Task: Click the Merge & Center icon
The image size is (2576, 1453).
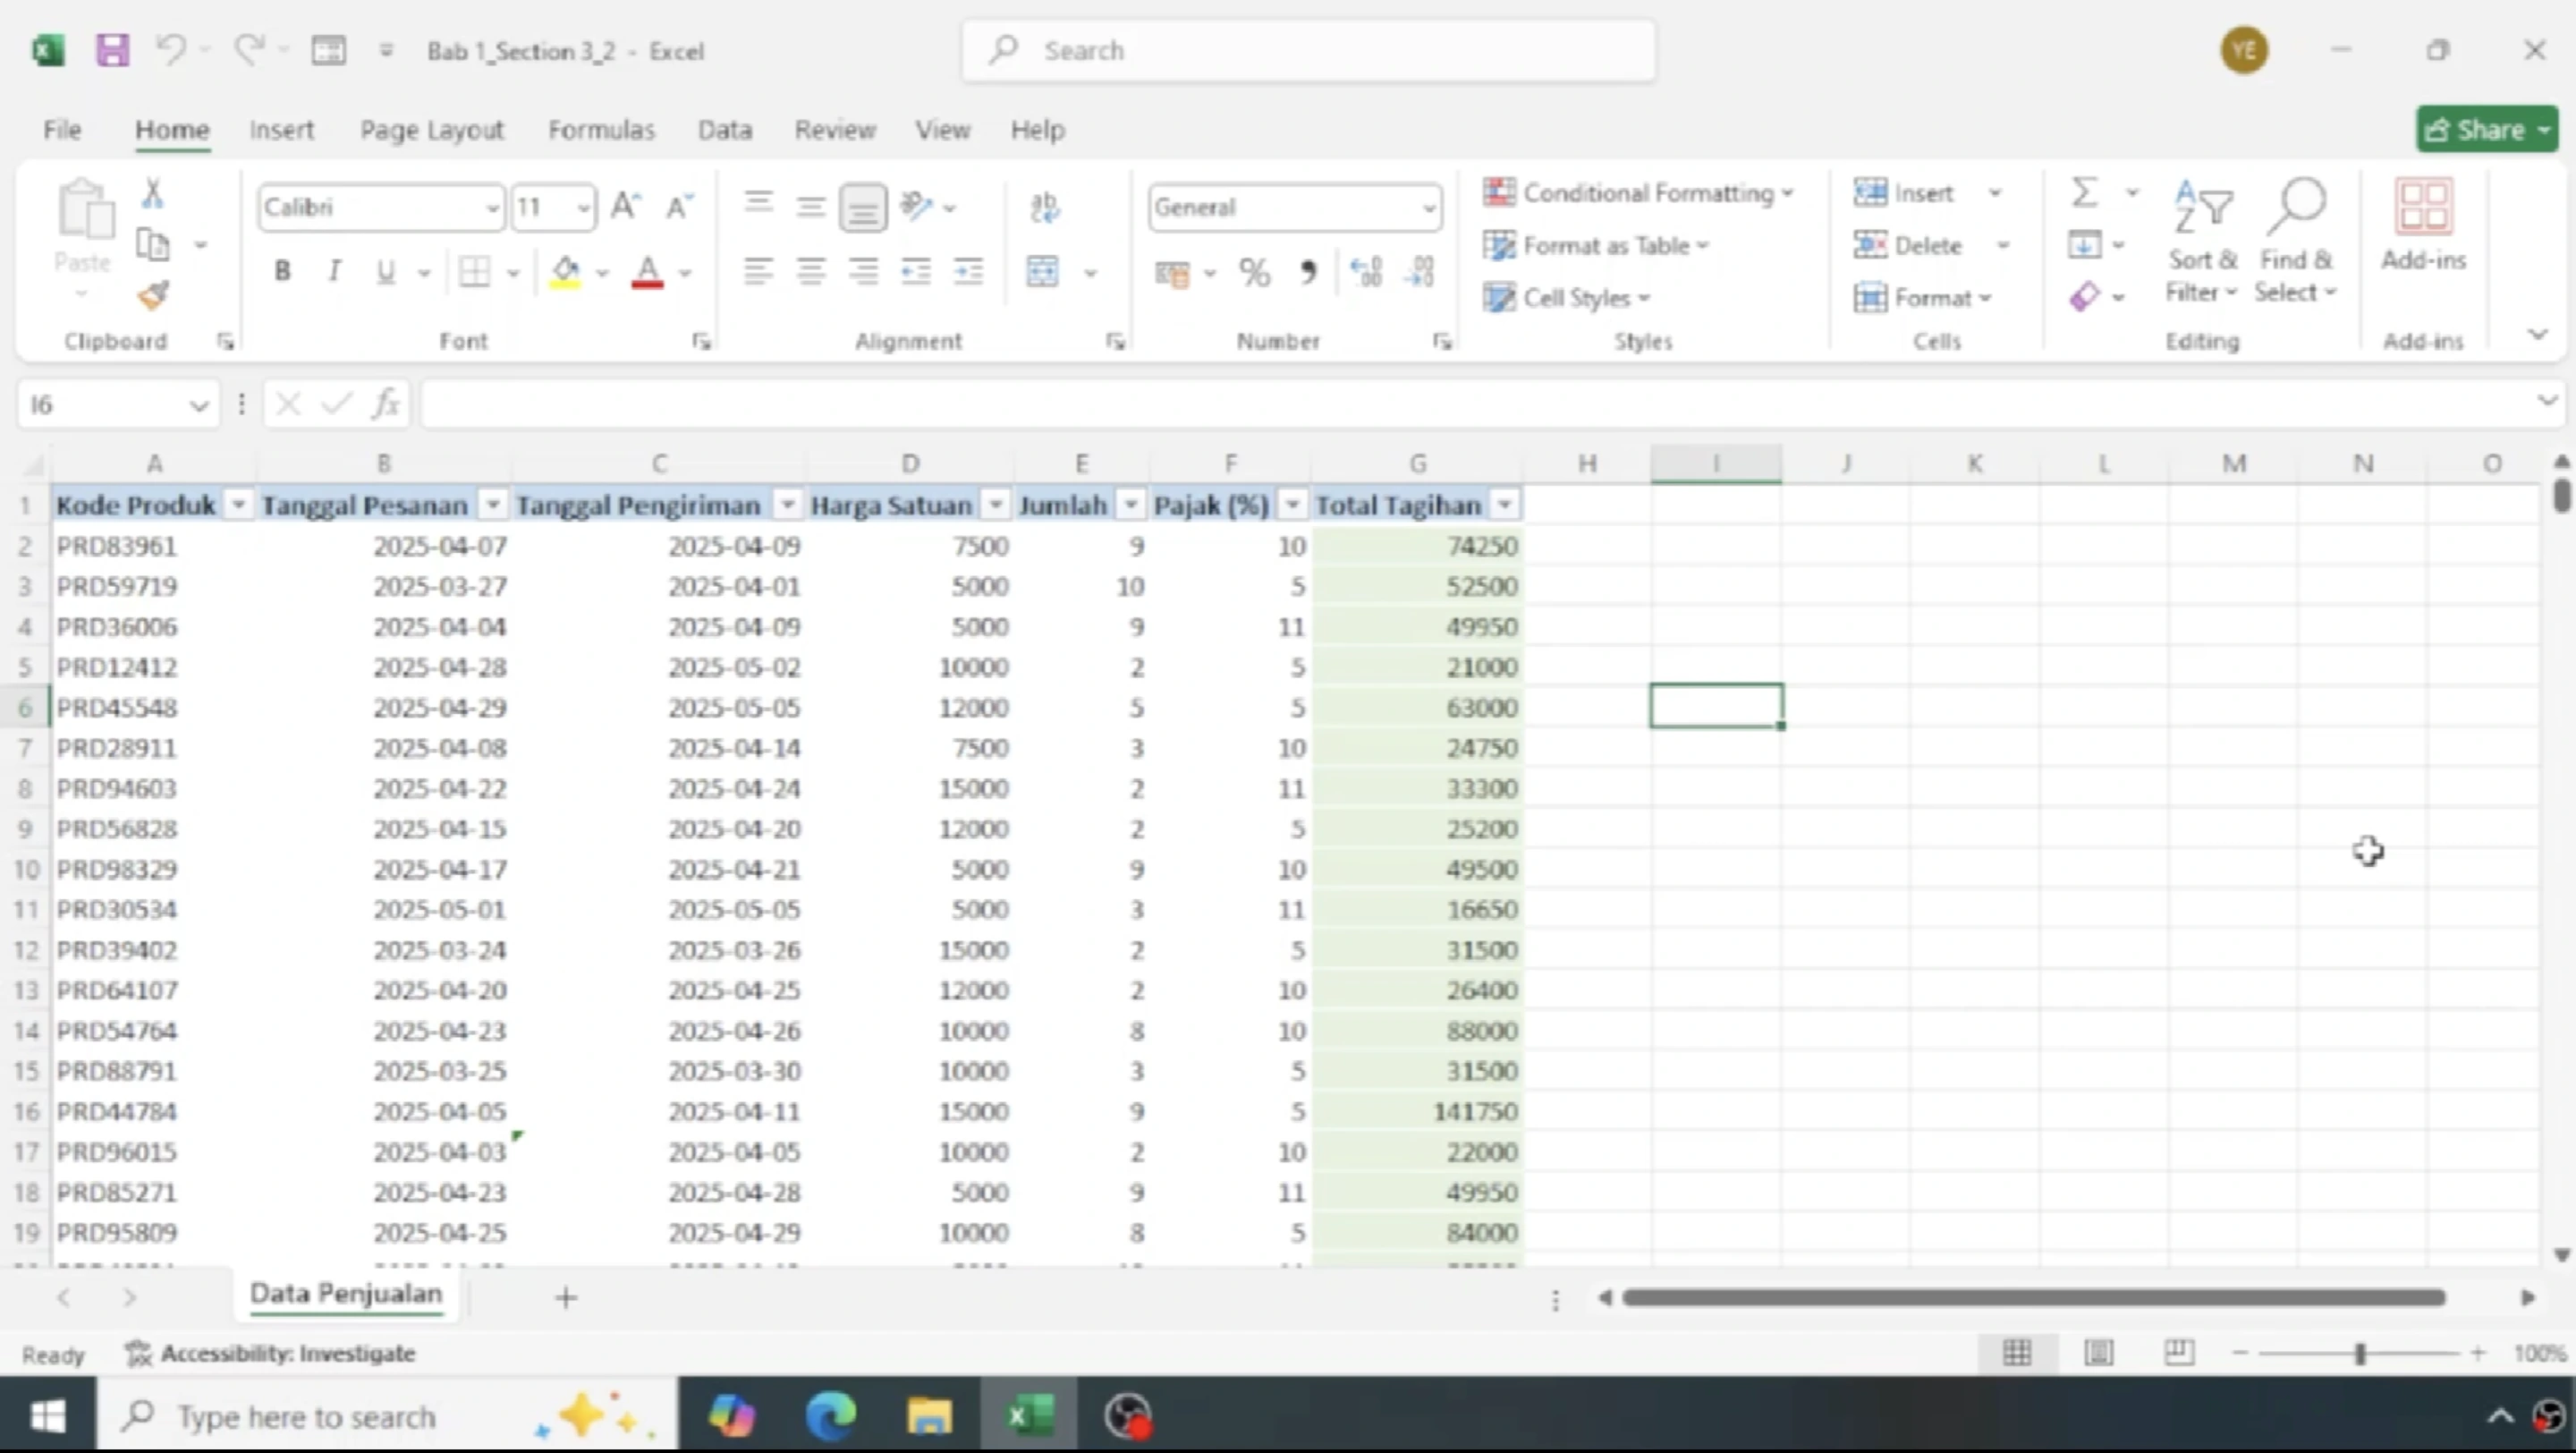Action: tap(1043, 272)
